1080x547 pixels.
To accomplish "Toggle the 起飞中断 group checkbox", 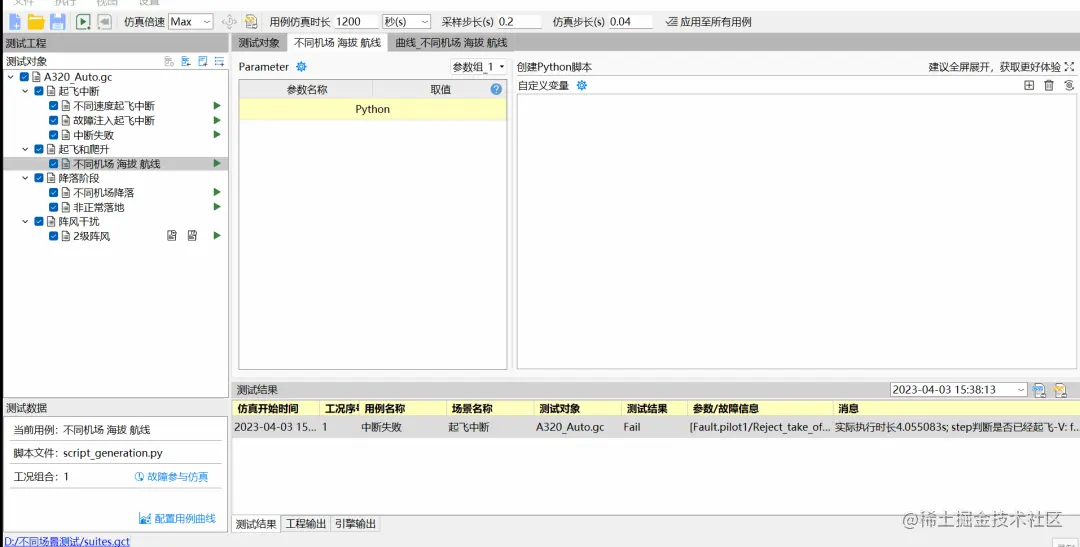I will click(39, 92).
